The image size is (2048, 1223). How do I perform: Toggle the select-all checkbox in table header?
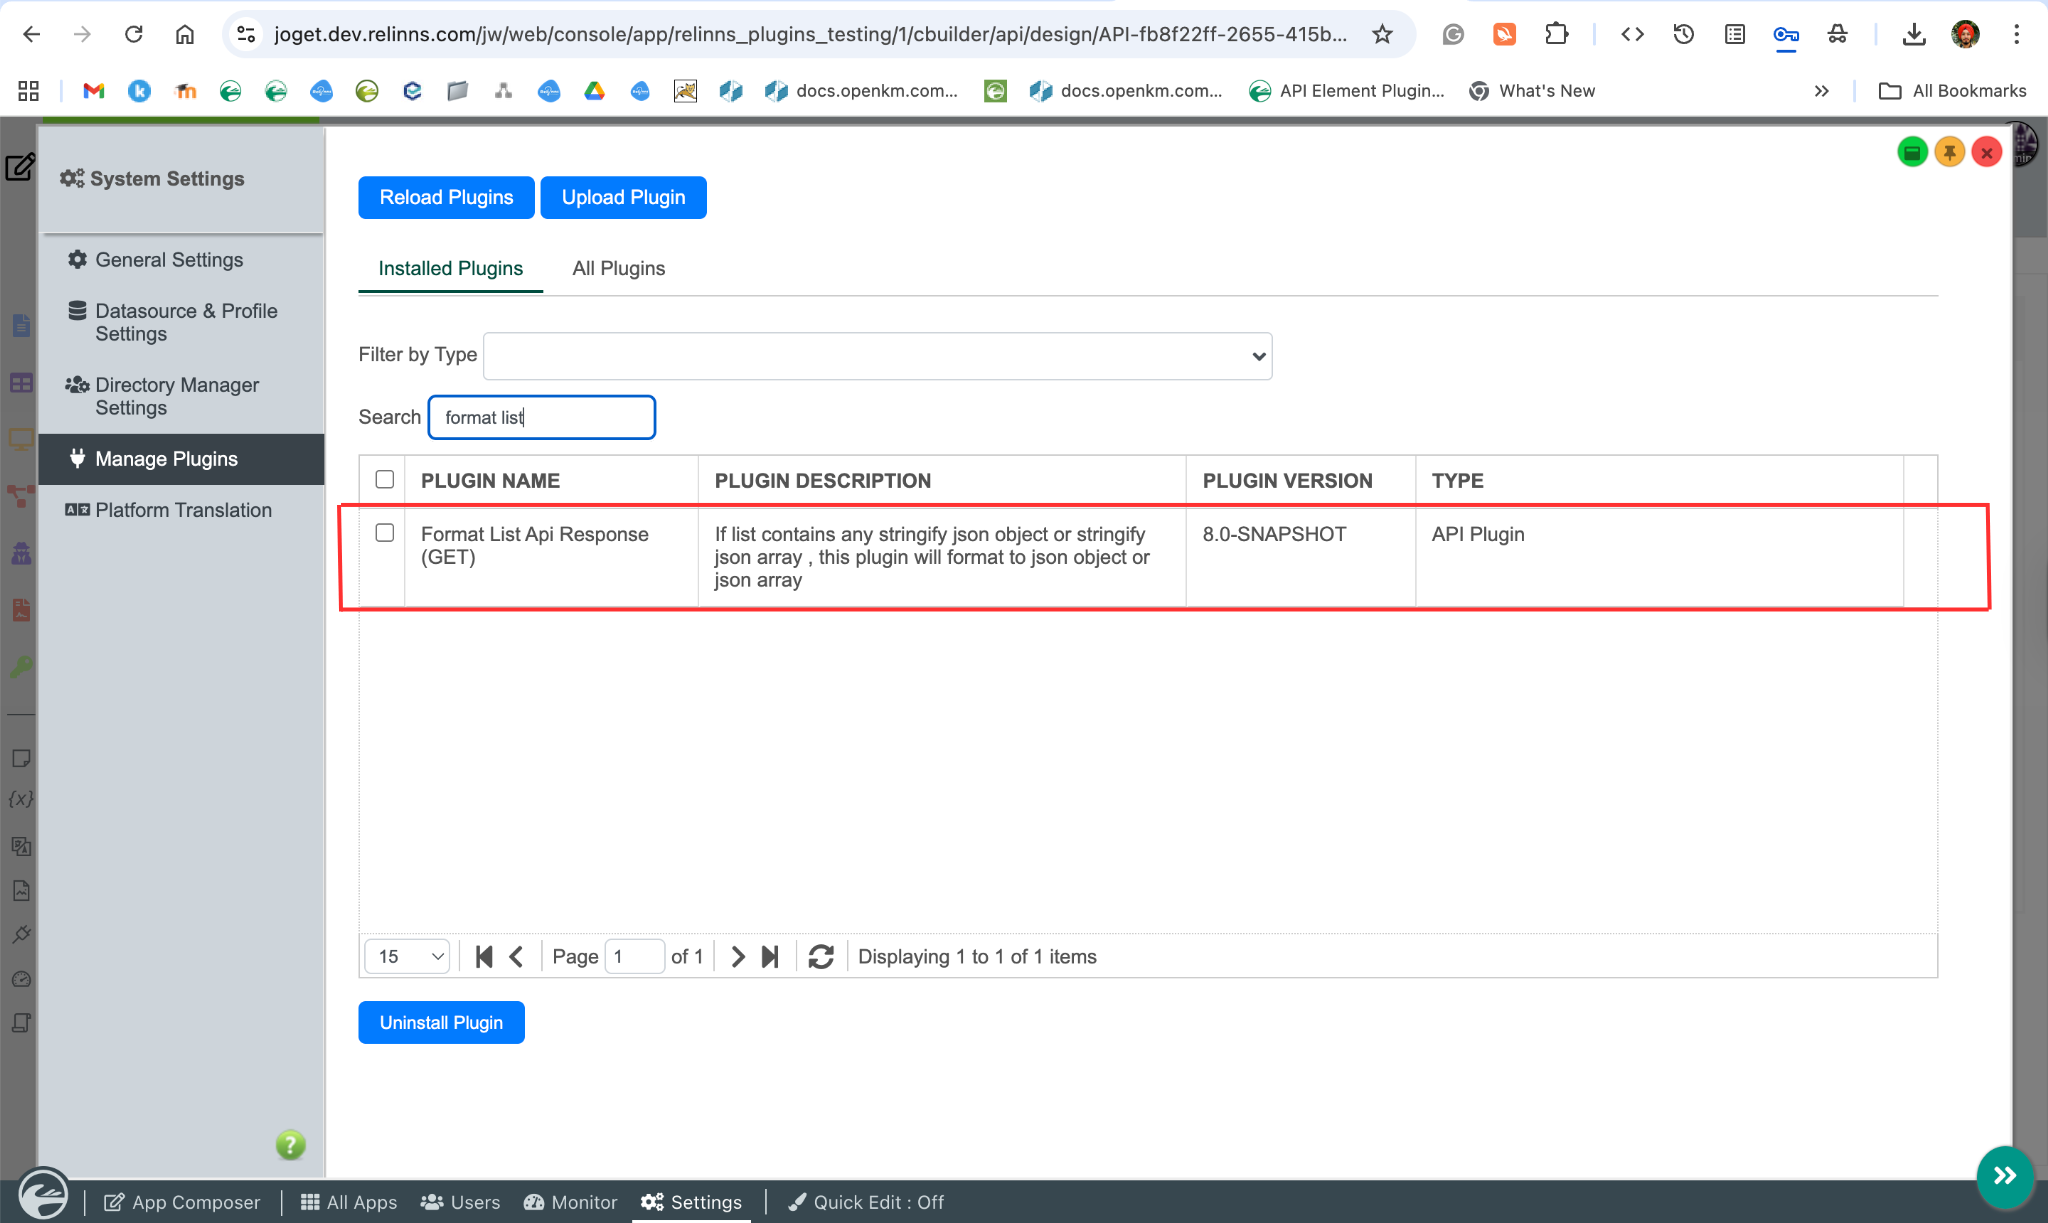pyautogui.click(x=384, y=480)
